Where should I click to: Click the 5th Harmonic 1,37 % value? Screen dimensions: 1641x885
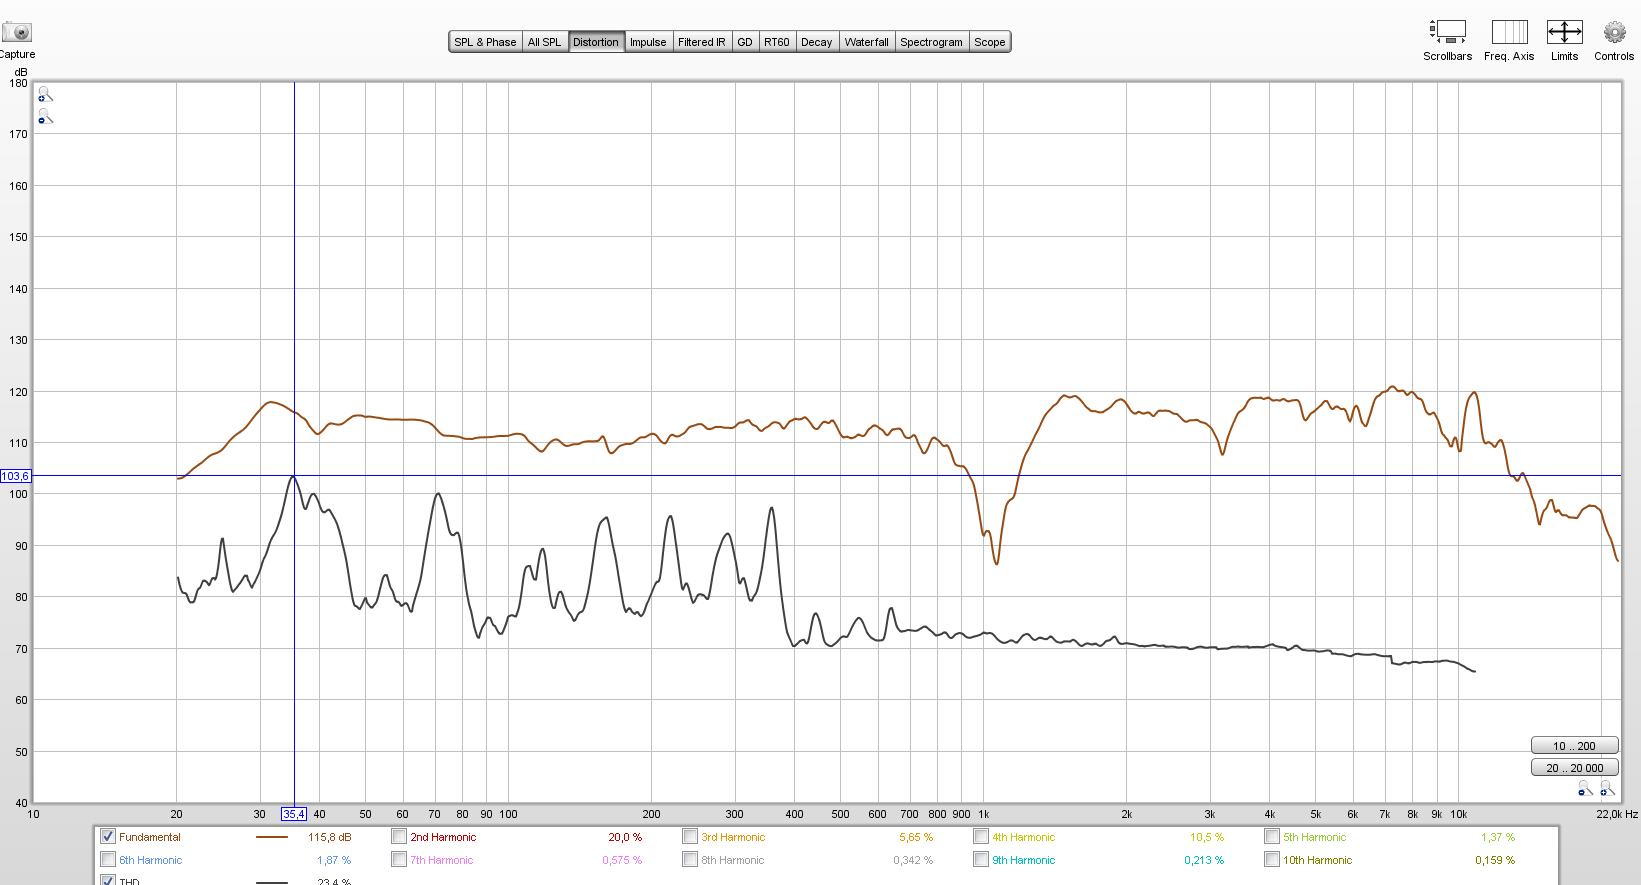(x=1498, y=838)
